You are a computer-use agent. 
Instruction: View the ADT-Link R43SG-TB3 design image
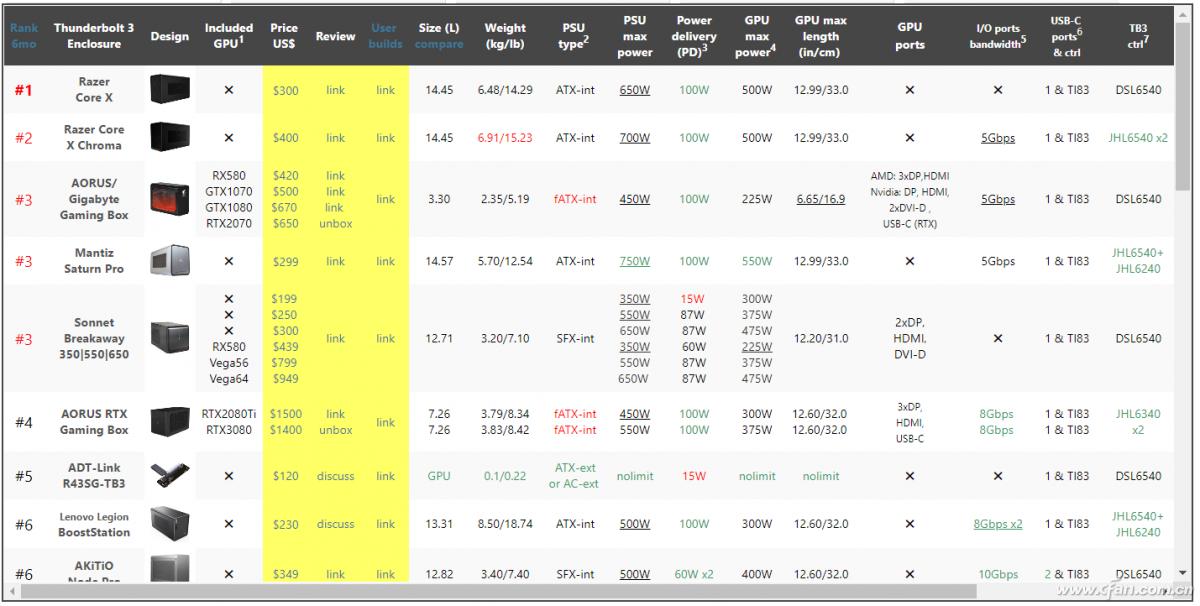[x=169, y=476]
